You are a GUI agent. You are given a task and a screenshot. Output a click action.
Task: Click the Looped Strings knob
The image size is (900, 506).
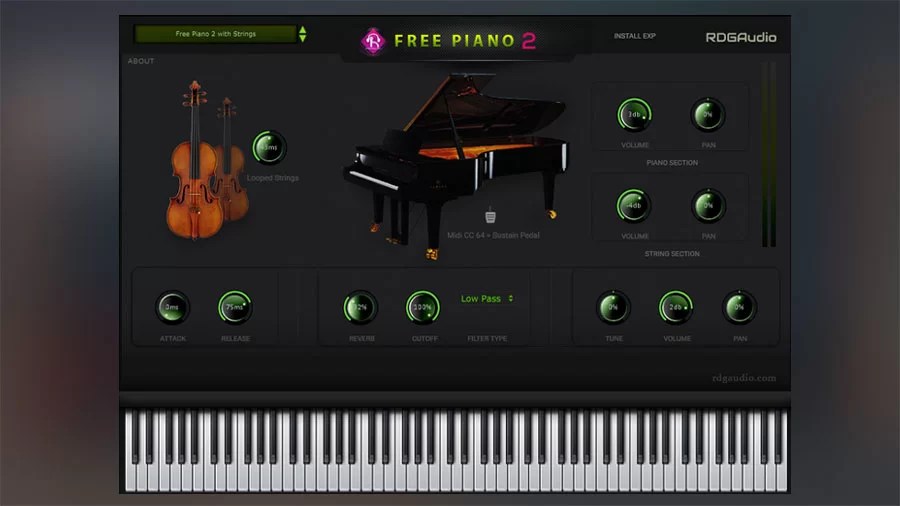(269, 147)
